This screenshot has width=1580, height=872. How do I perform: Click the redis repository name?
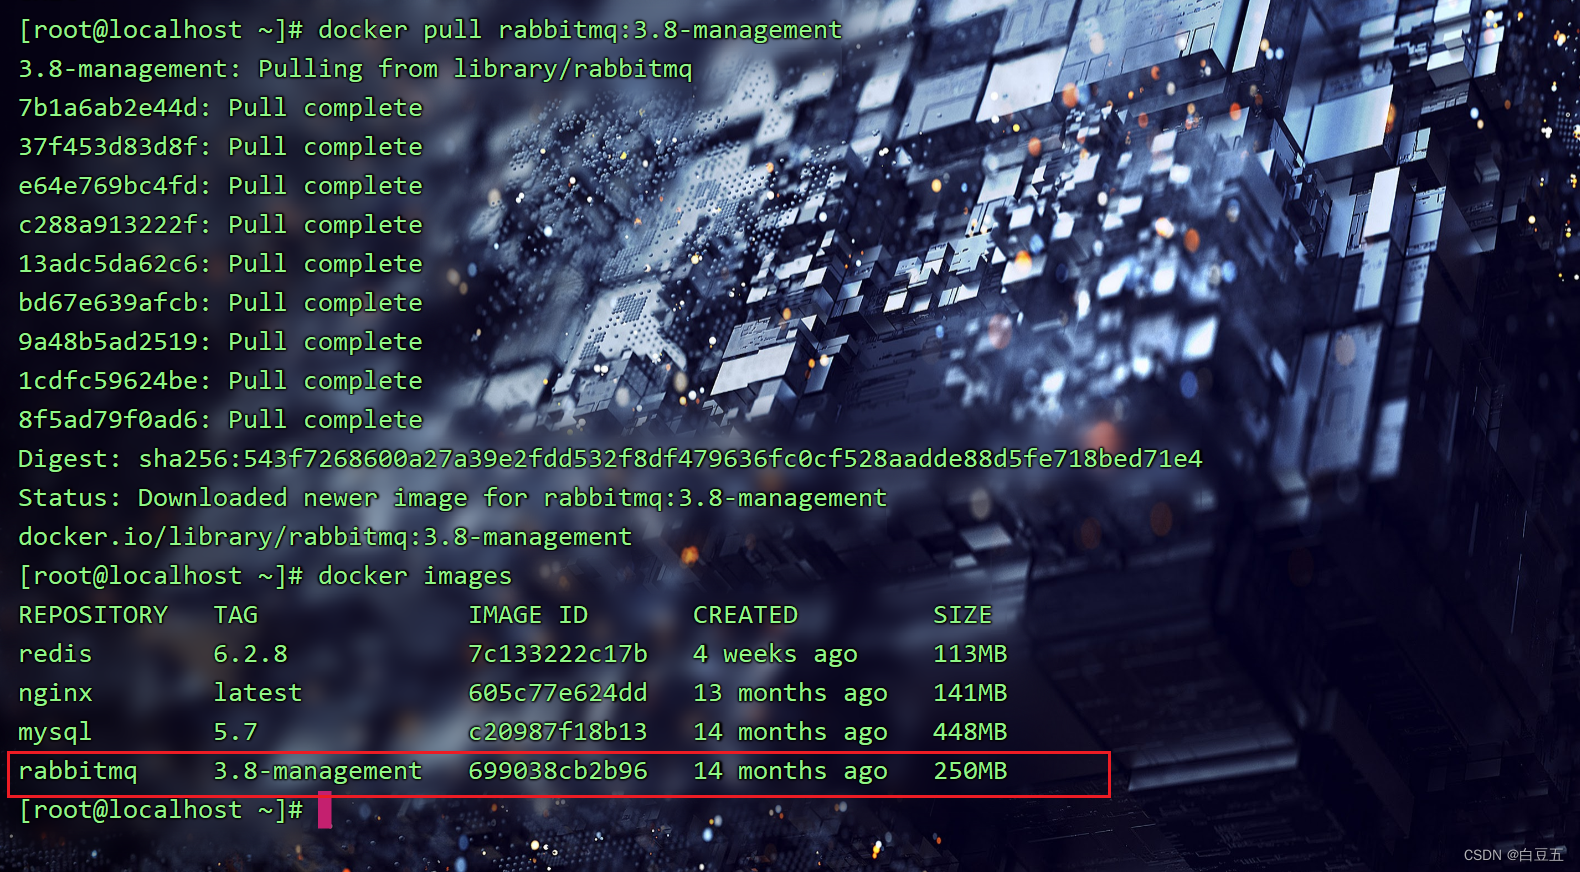click(55, 654)
